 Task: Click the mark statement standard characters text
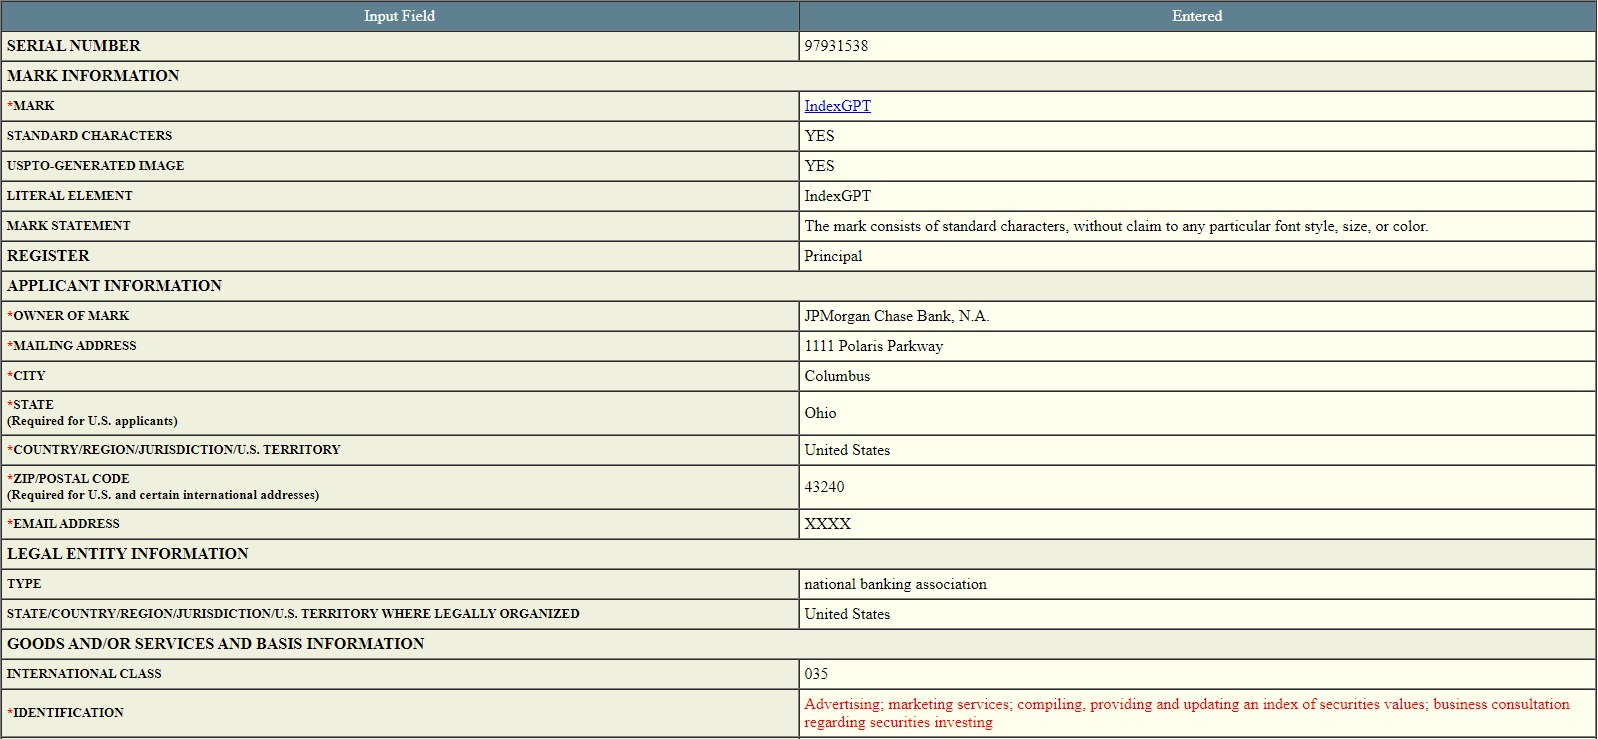1116,226
